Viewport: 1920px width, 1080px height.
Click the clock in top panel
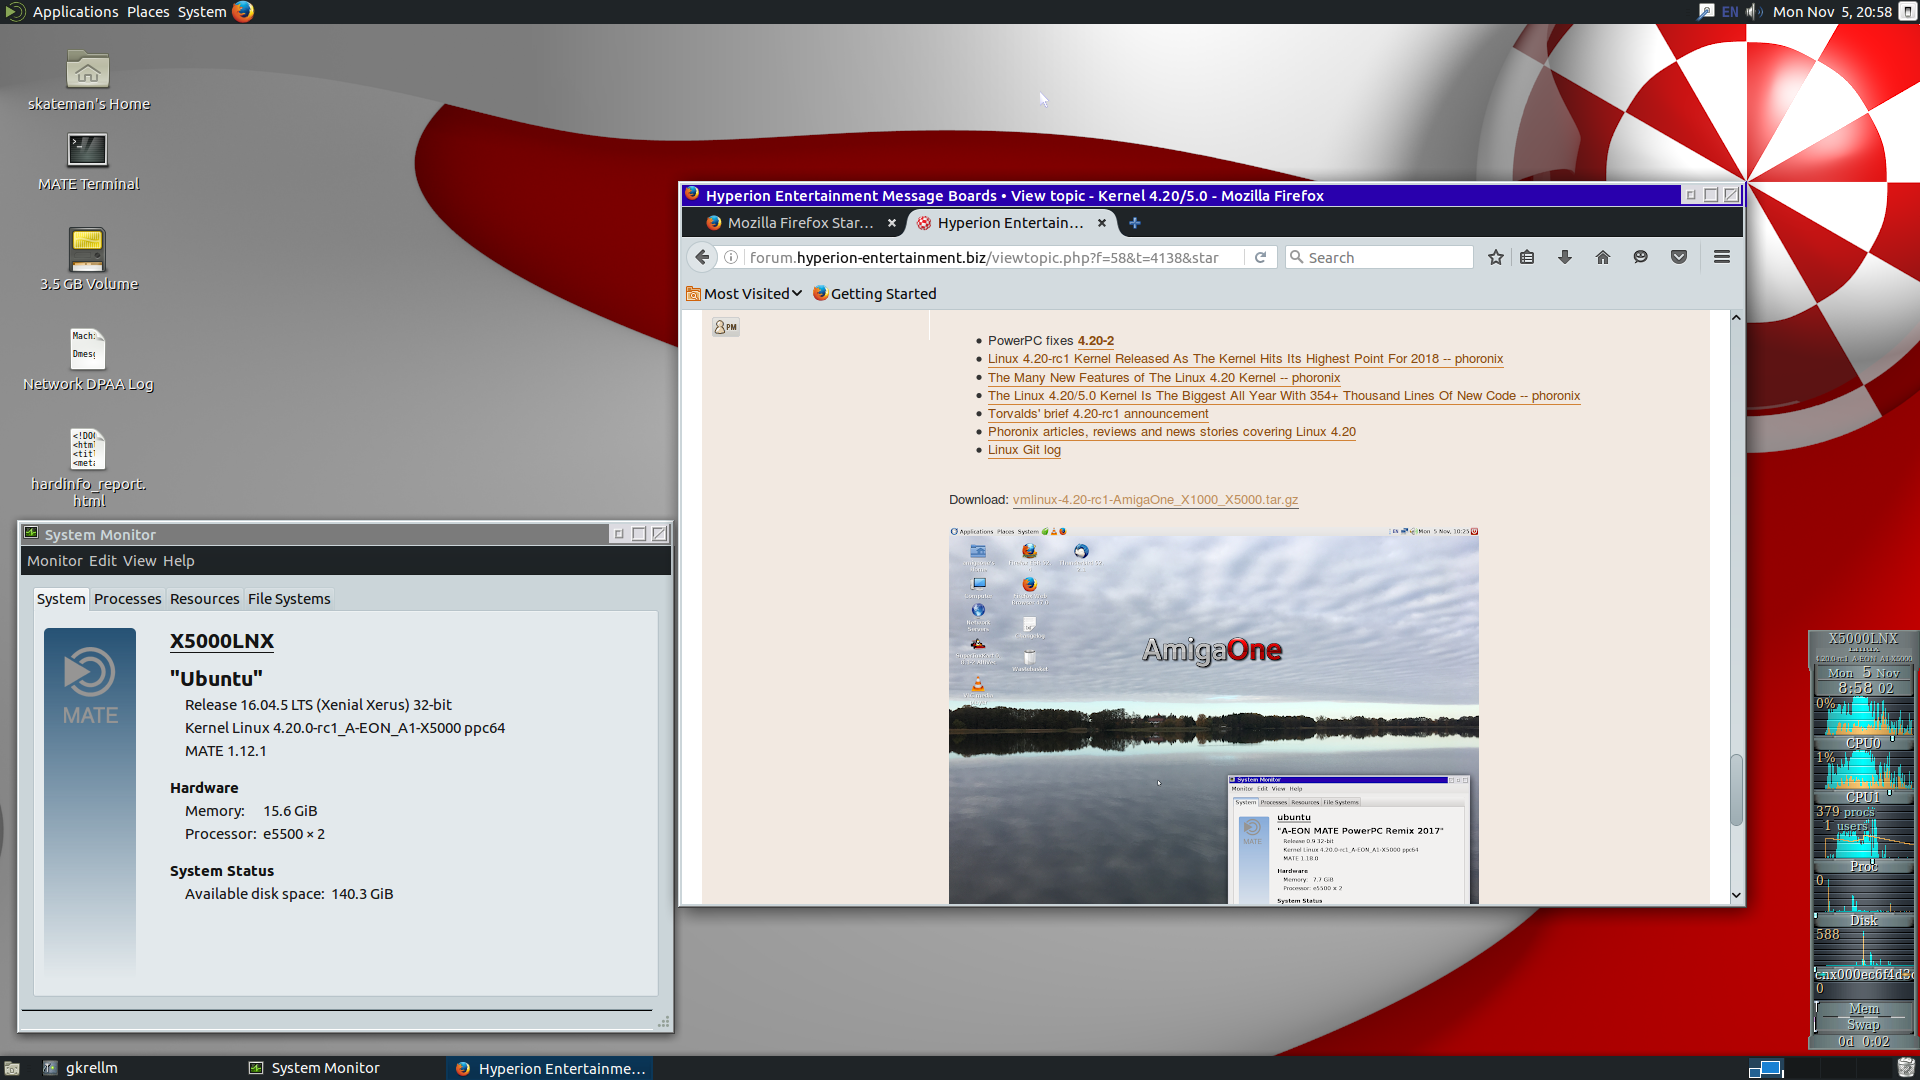1832,12
